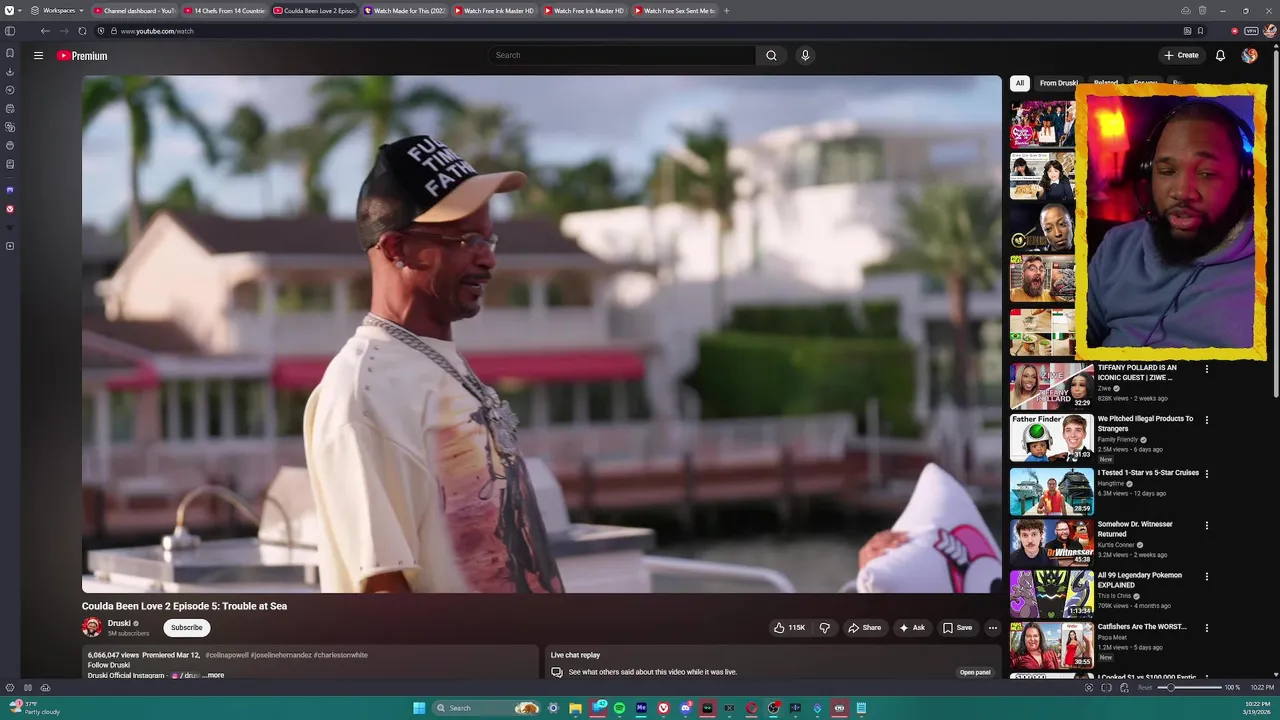This screenshot has width=1280, height=720.
Task: Click the #joselinehernandez hashtag
Action: (281, 655)
